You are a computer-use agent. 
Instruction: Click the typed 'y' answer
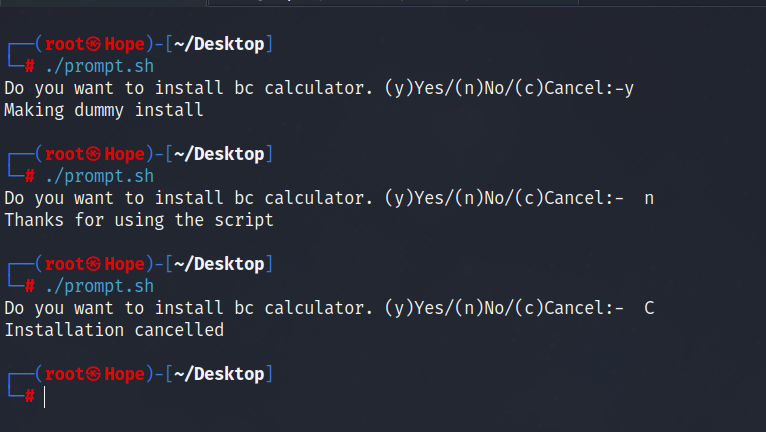point(629,88)
